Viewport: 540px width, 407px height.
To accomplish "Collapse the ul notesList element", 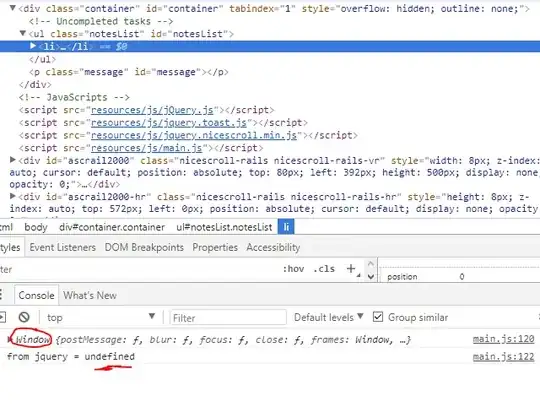I will [x=23, y=33].
